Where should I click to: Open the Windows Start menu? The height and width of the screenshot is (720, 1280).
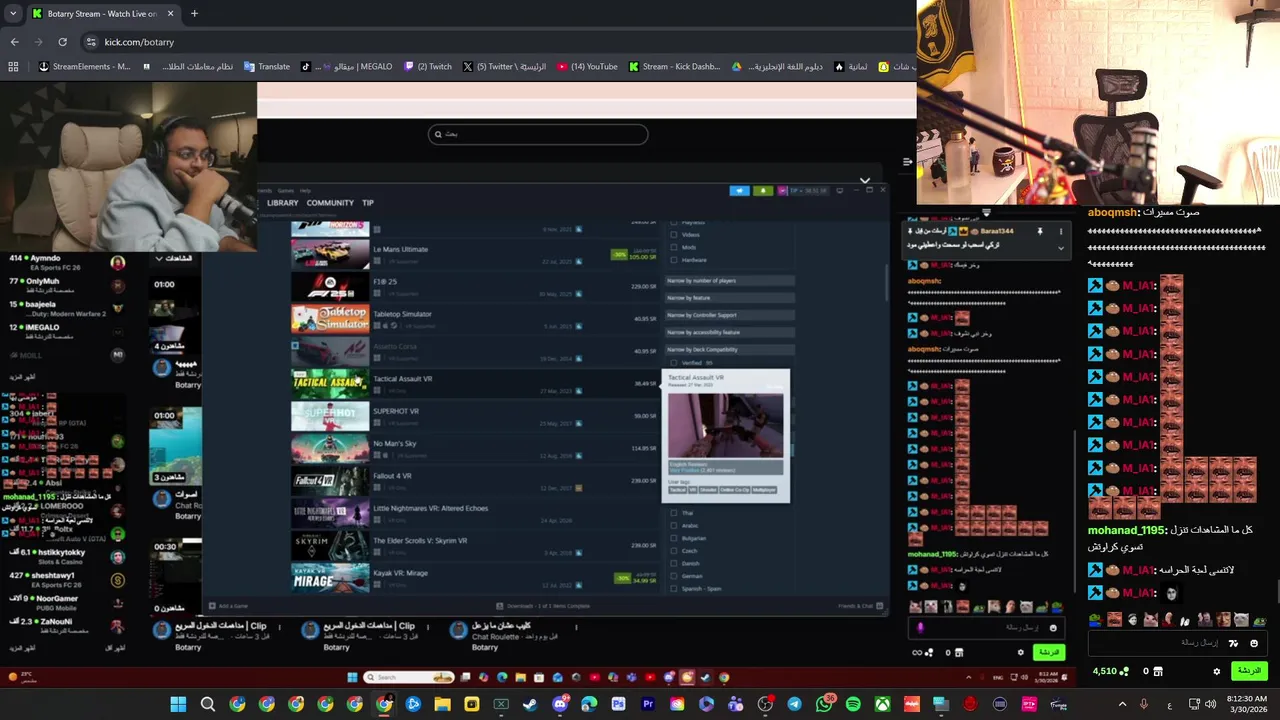coord(178,704)
